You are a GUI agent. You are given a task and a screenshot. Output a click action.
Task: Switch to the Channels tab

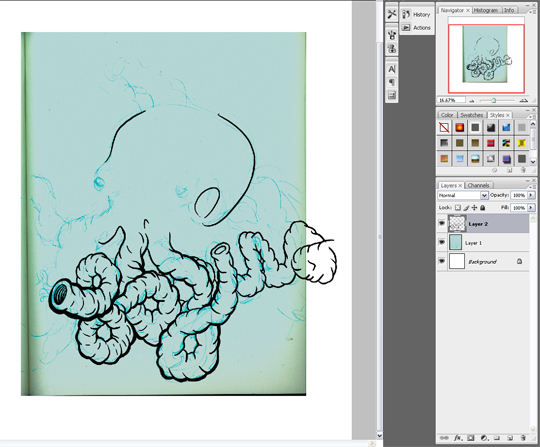479,185
